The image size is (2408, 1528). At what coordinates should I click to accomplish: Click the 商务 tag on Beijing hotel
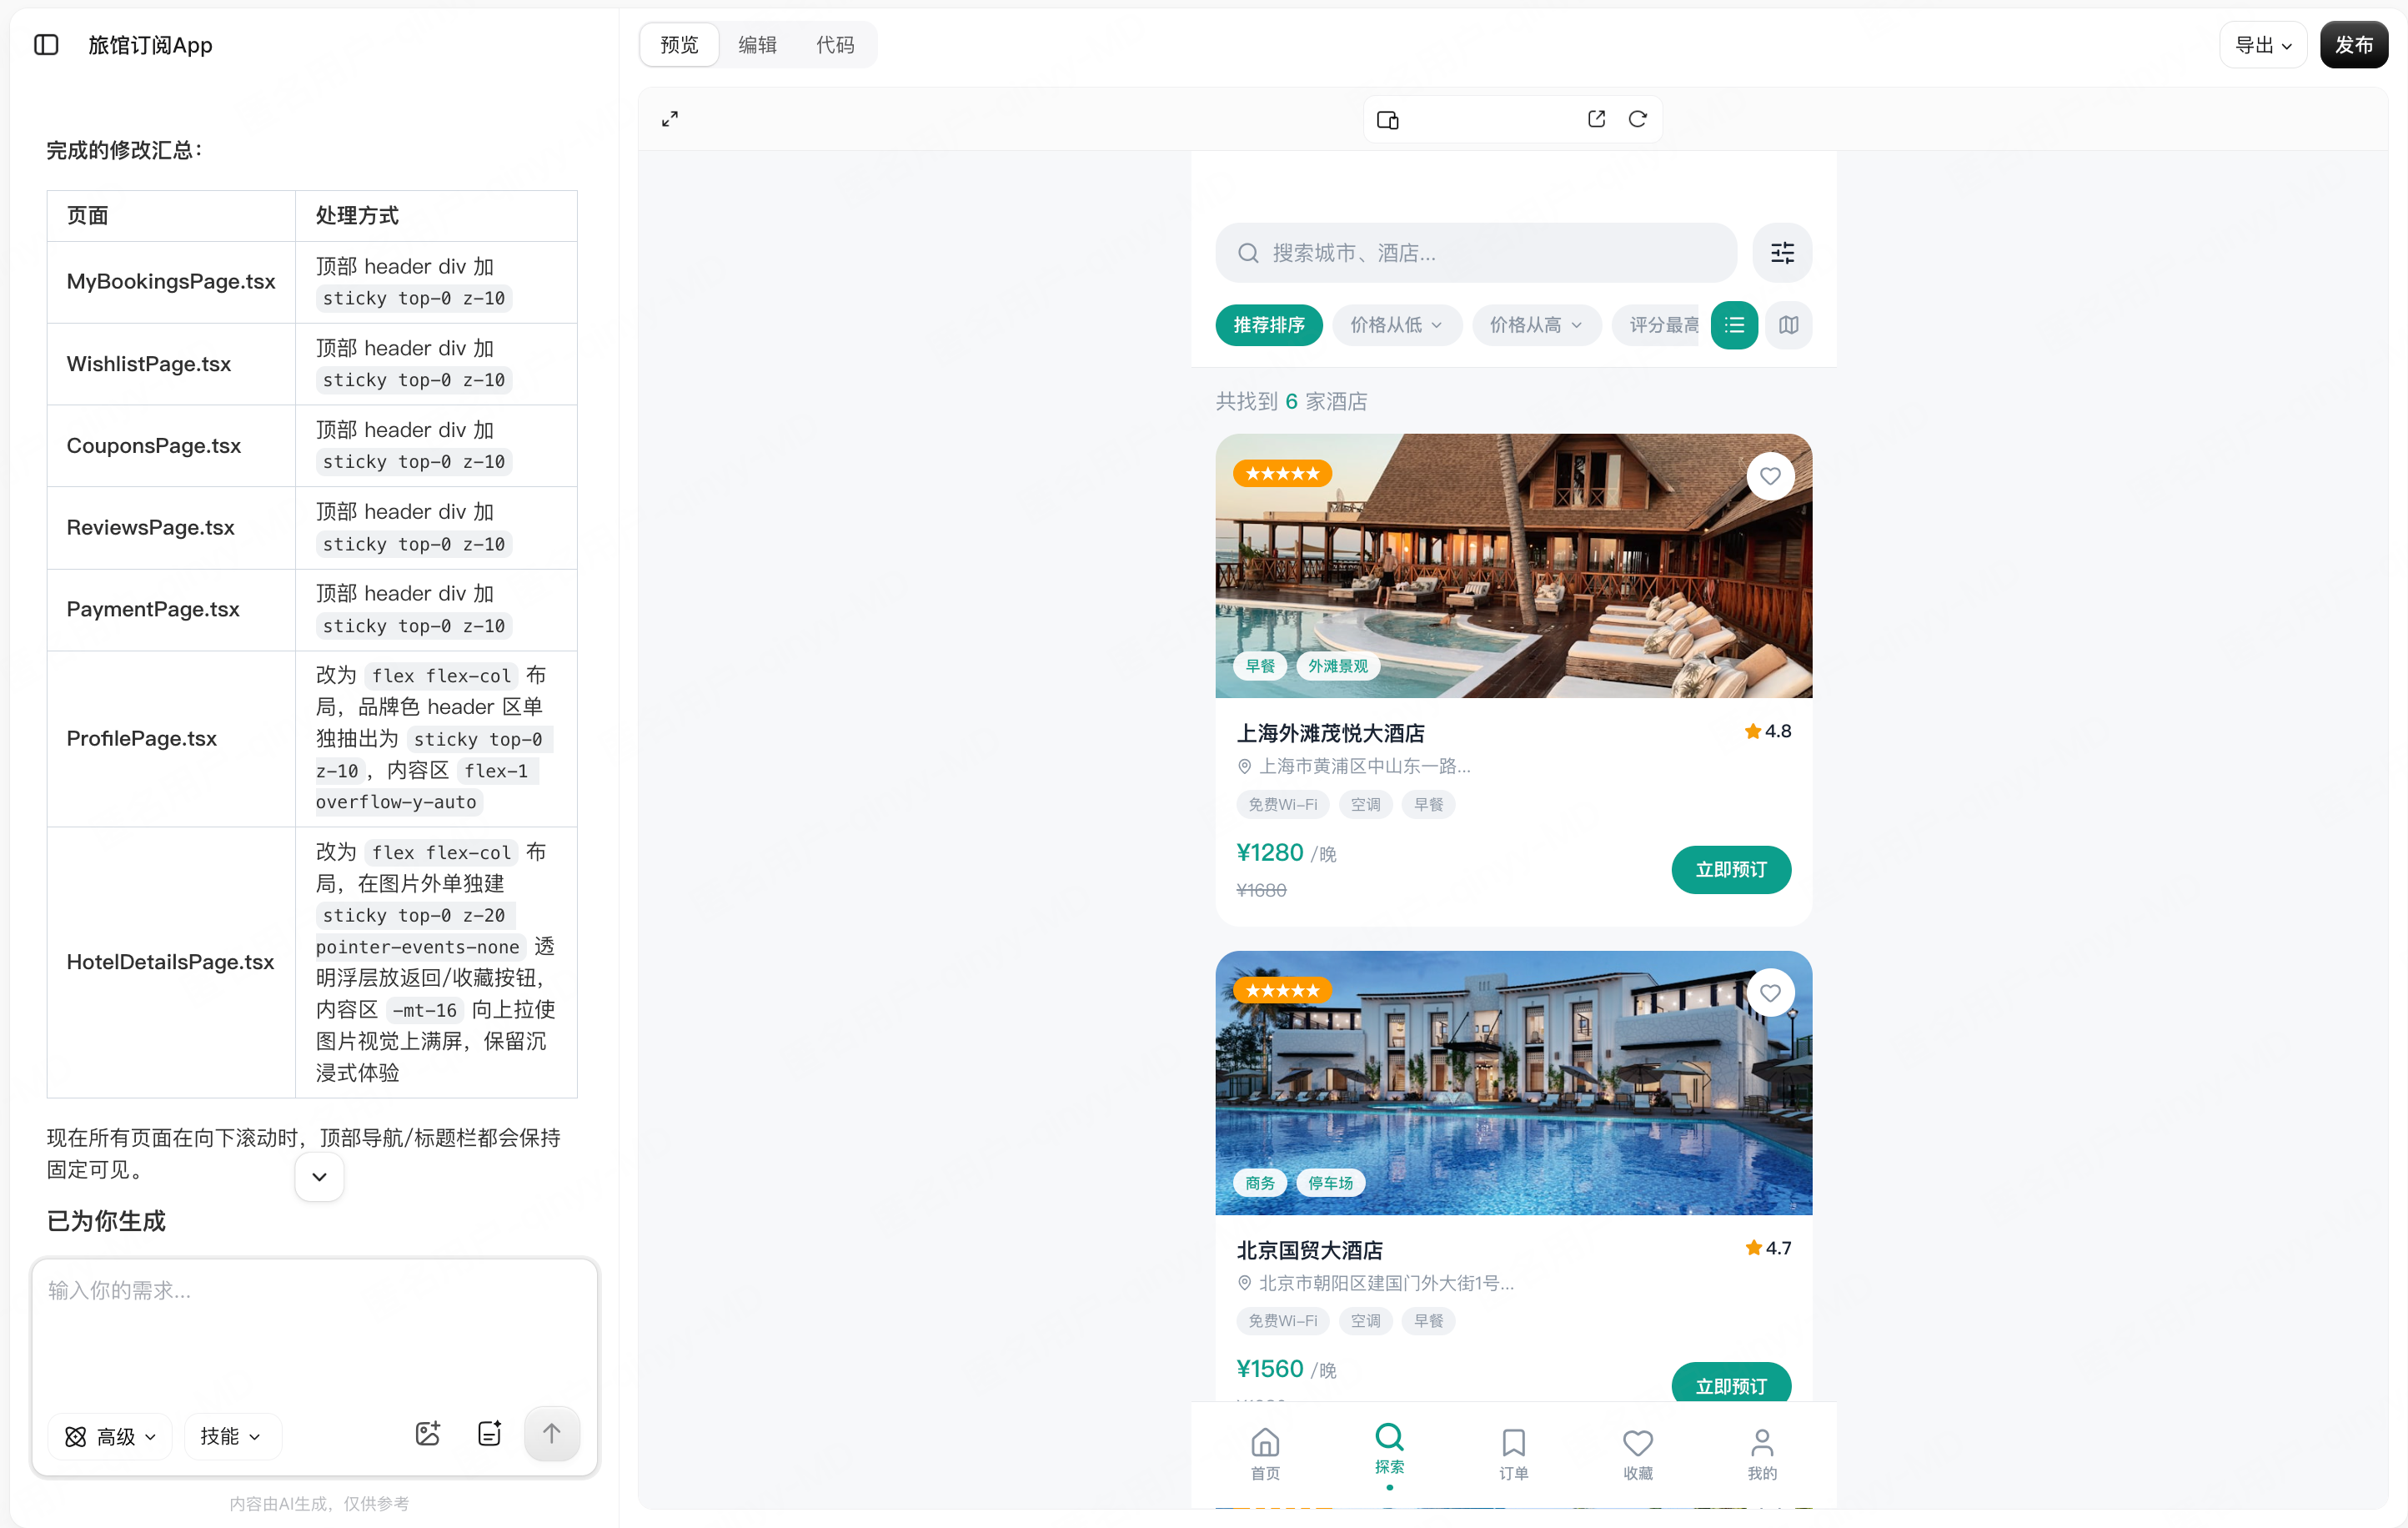(1260, 1183)
